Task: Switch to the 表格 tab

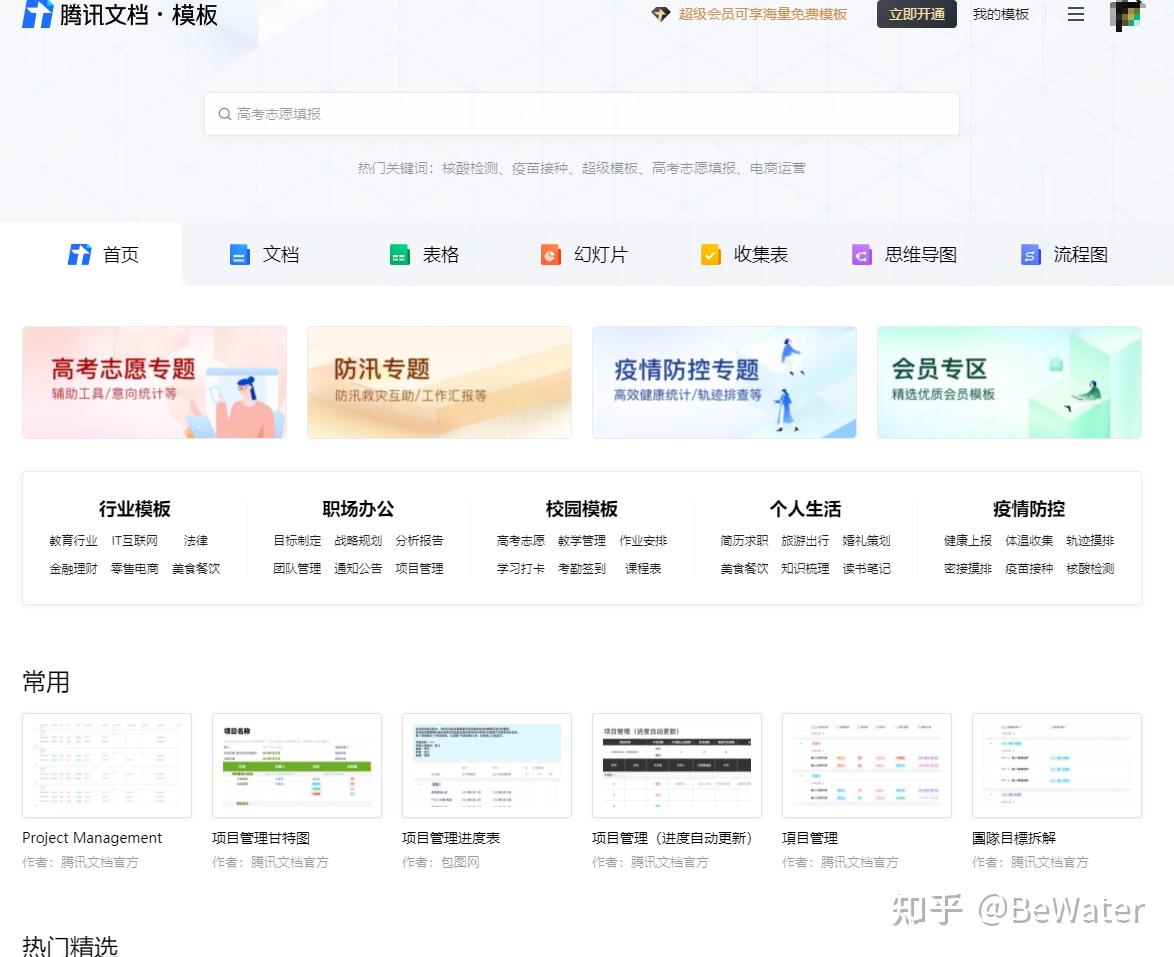Action: [x=425, y=255]
